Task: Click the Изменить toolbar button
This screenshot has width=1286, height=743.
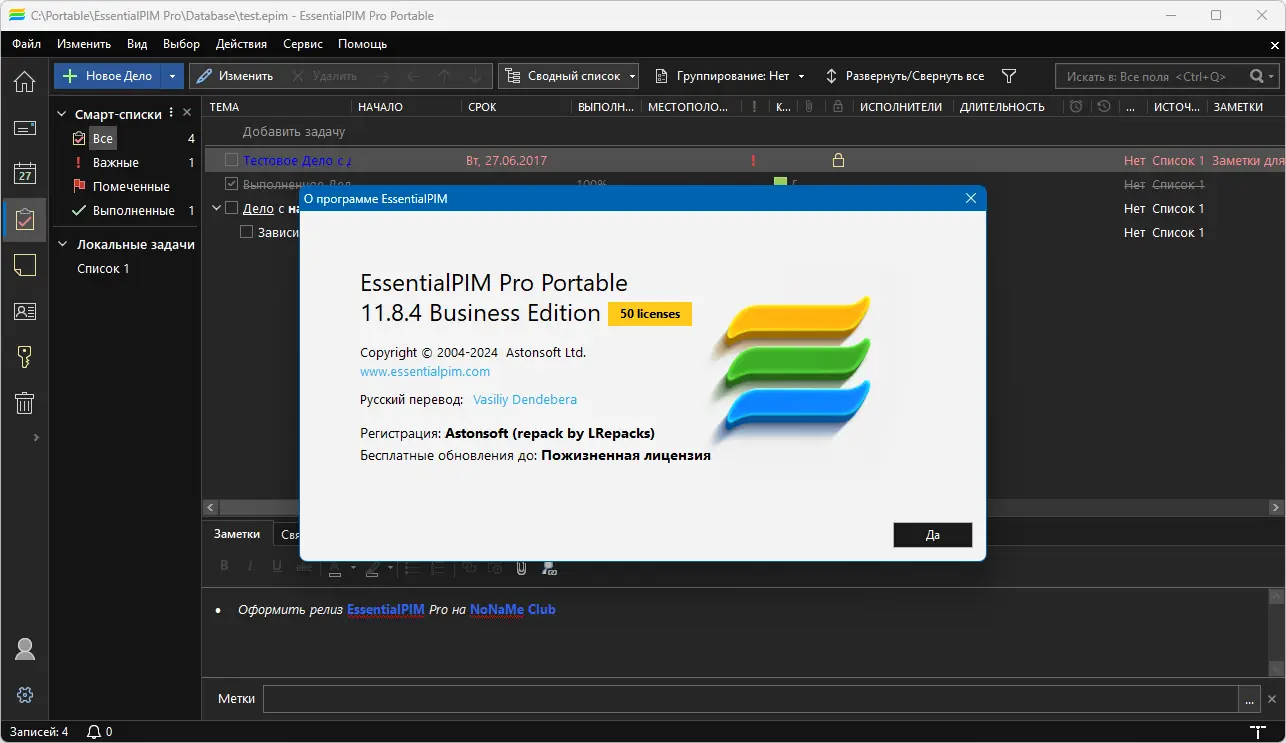Action: 236,76
